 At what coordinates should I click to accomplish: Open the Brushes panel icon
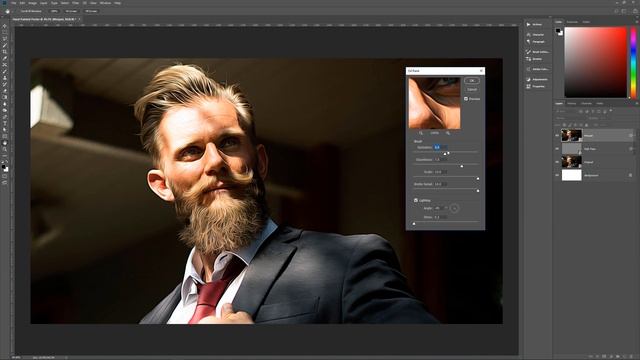(x=528, y=59)
